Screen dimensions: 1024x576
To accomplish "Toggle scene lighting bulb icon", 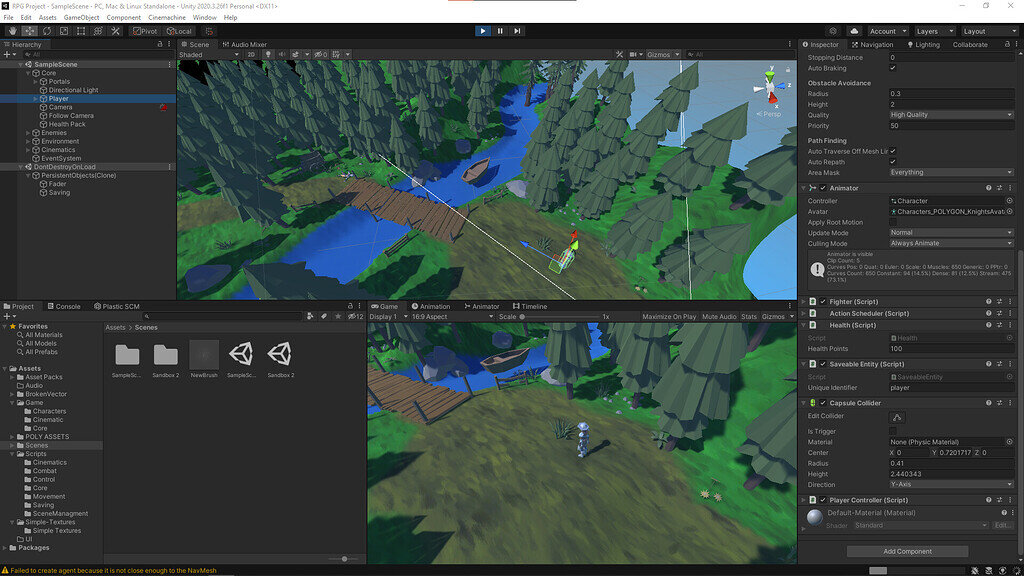I will click(x=268, y=55).
